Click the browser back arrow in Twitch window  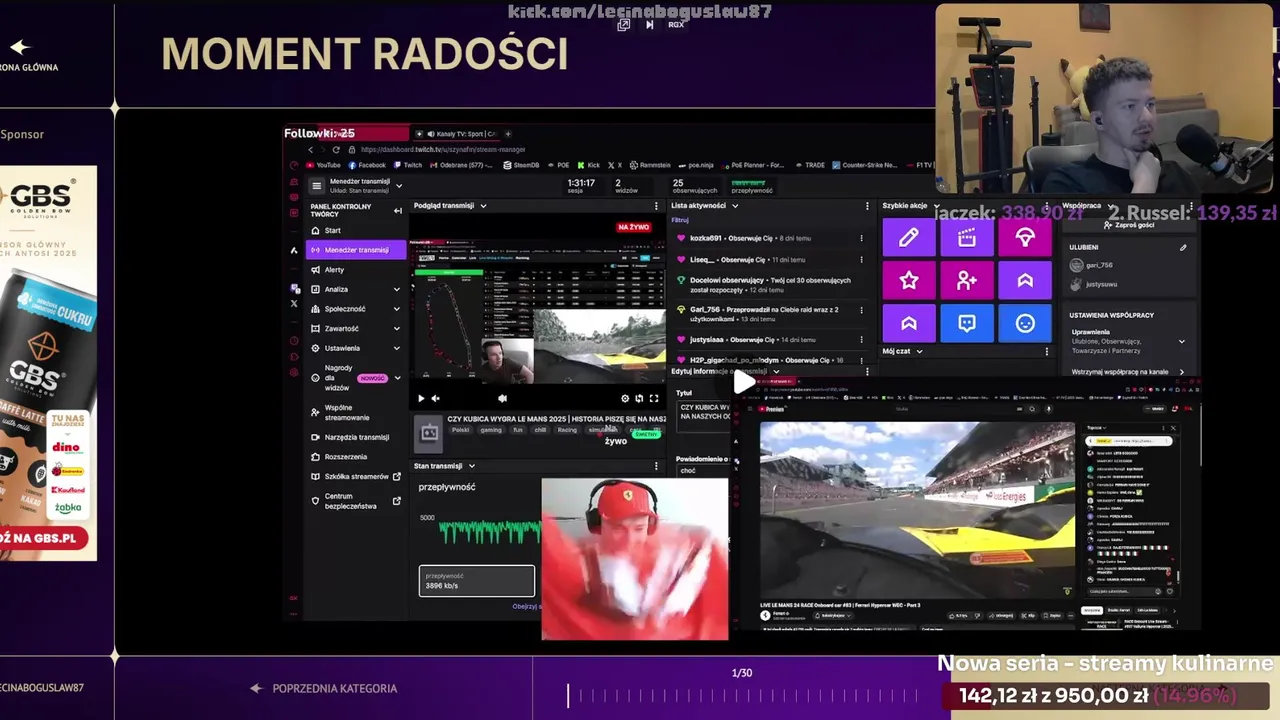pyautogui.click(x=311, y=149)
